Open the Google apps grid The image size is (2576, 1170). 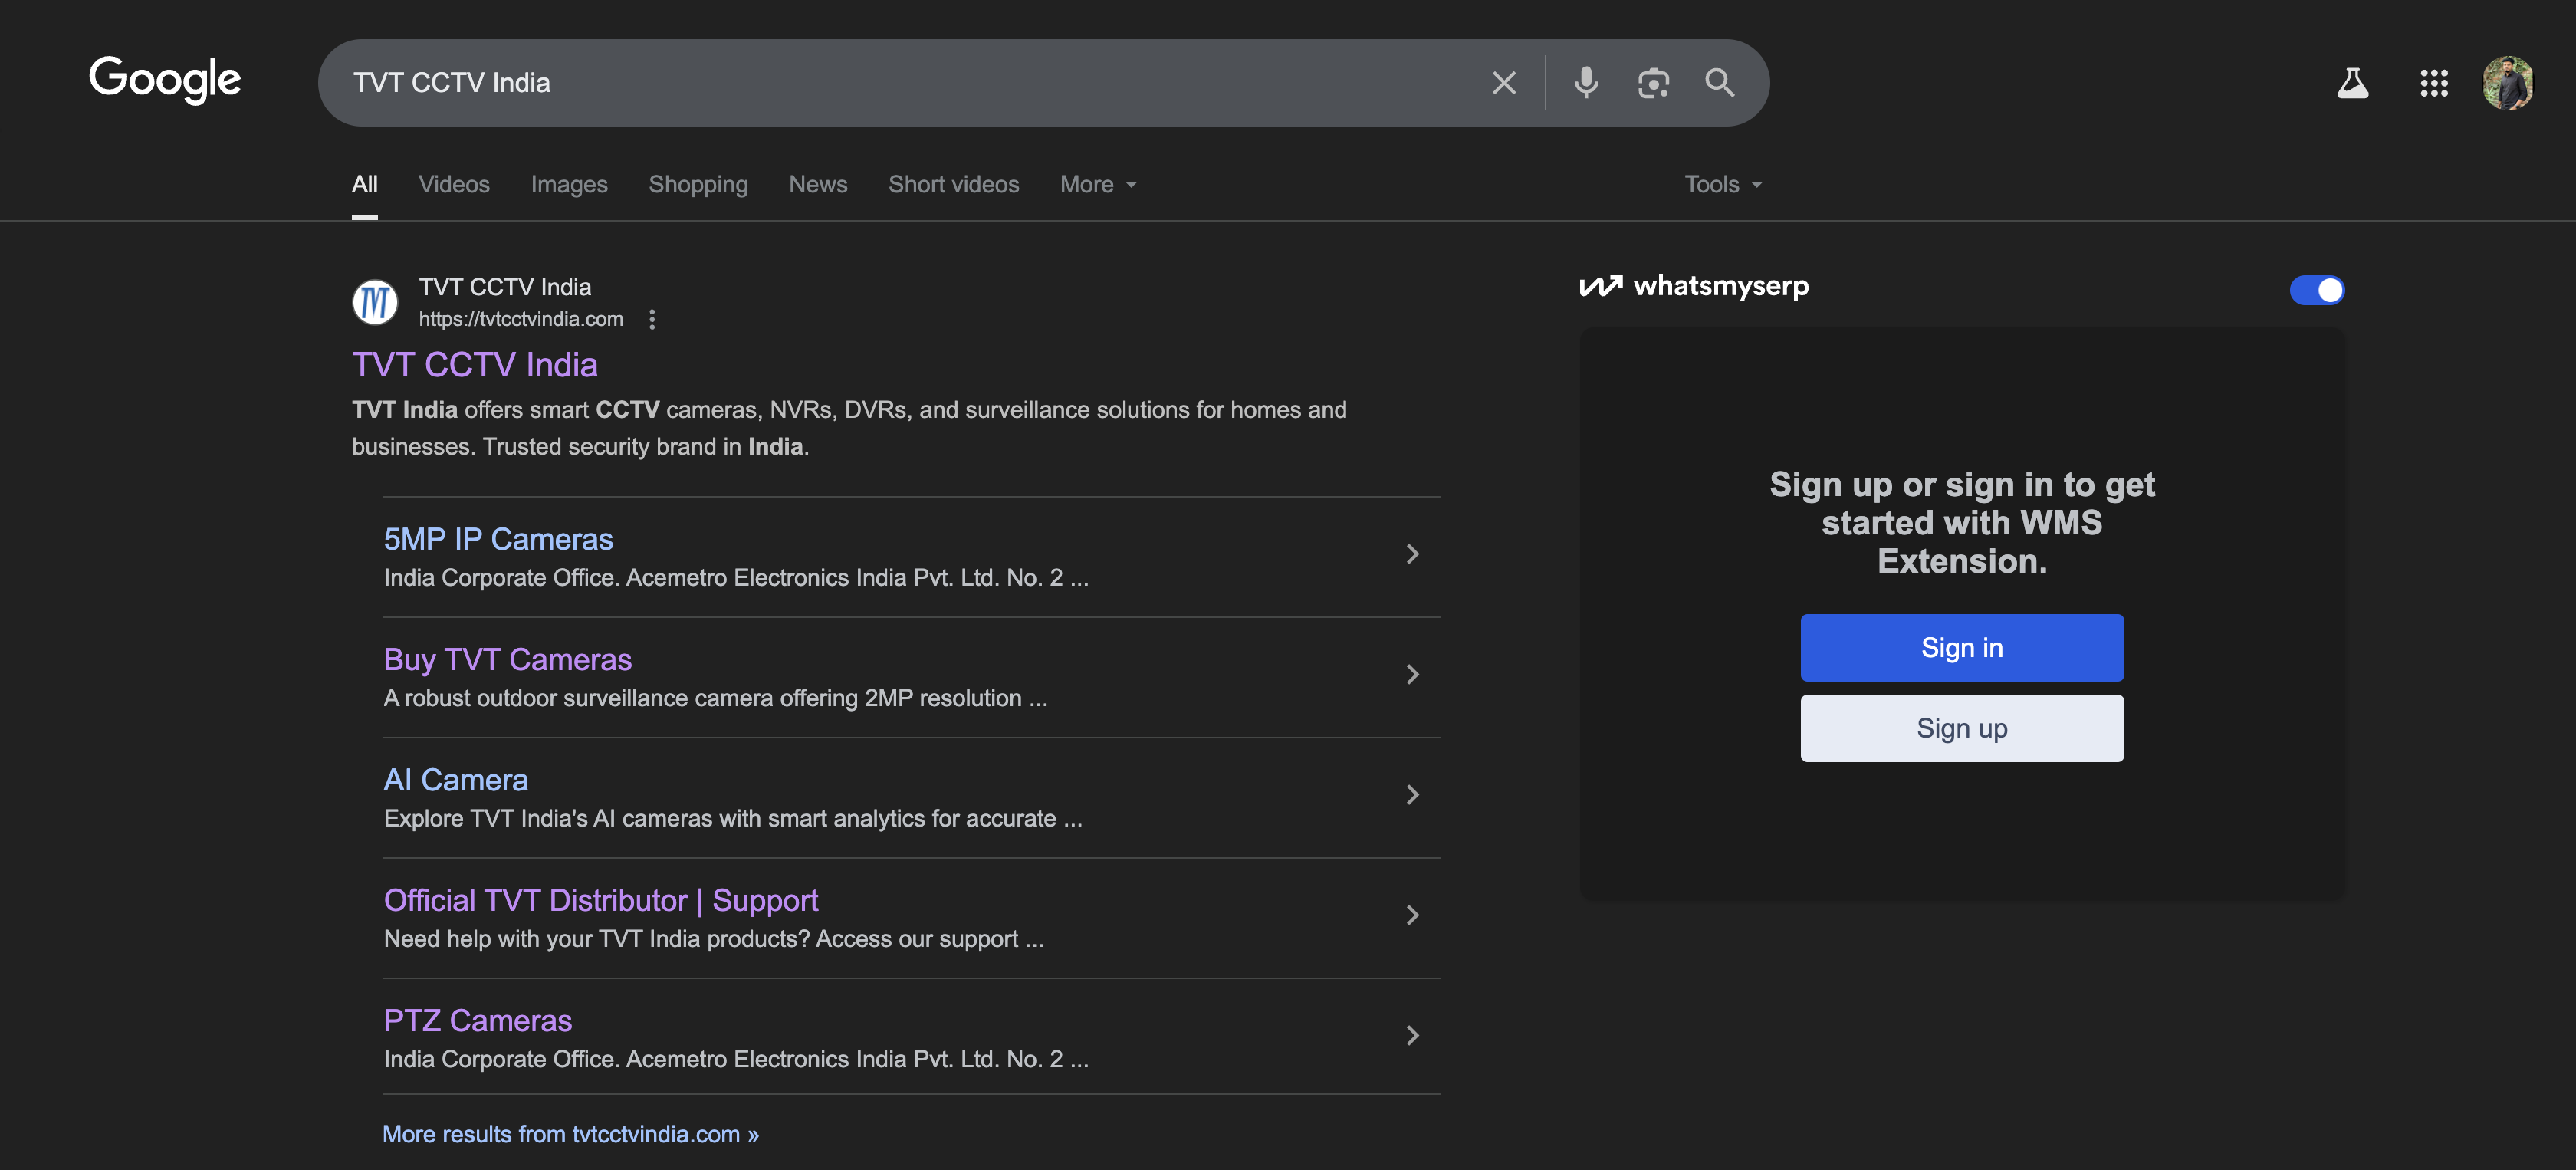[x=2433, y=83]
